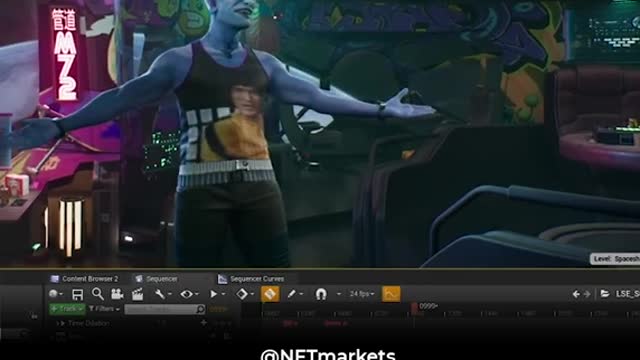Open the dropdown arrow beside diamond key icon
This screenshot has width=640, height=360.
(x=252, y=294)
